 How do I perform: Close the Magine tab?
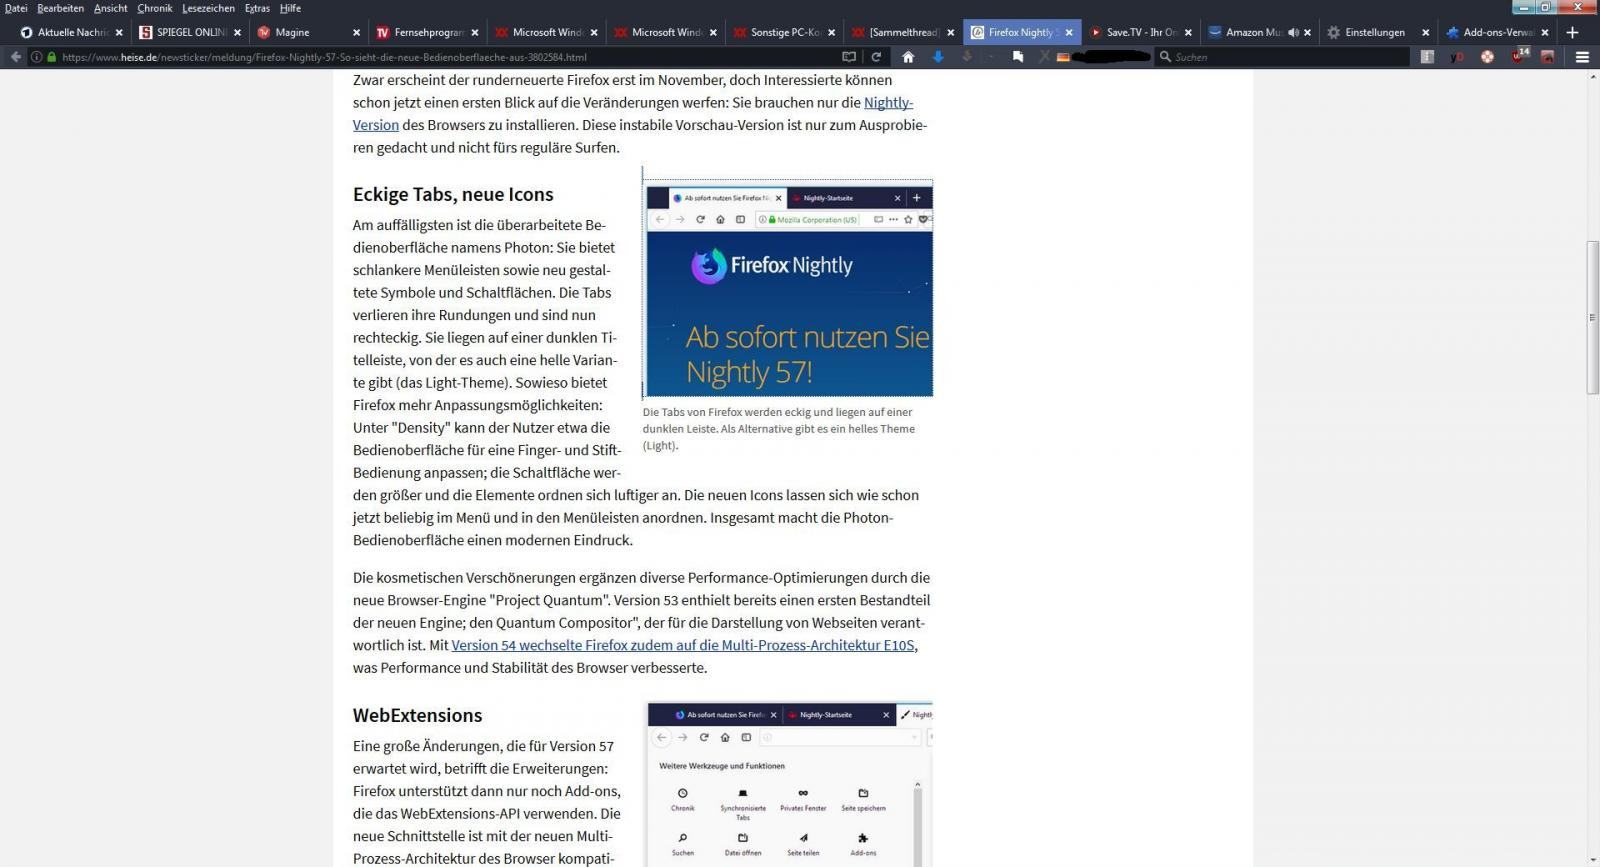[357, 32]
